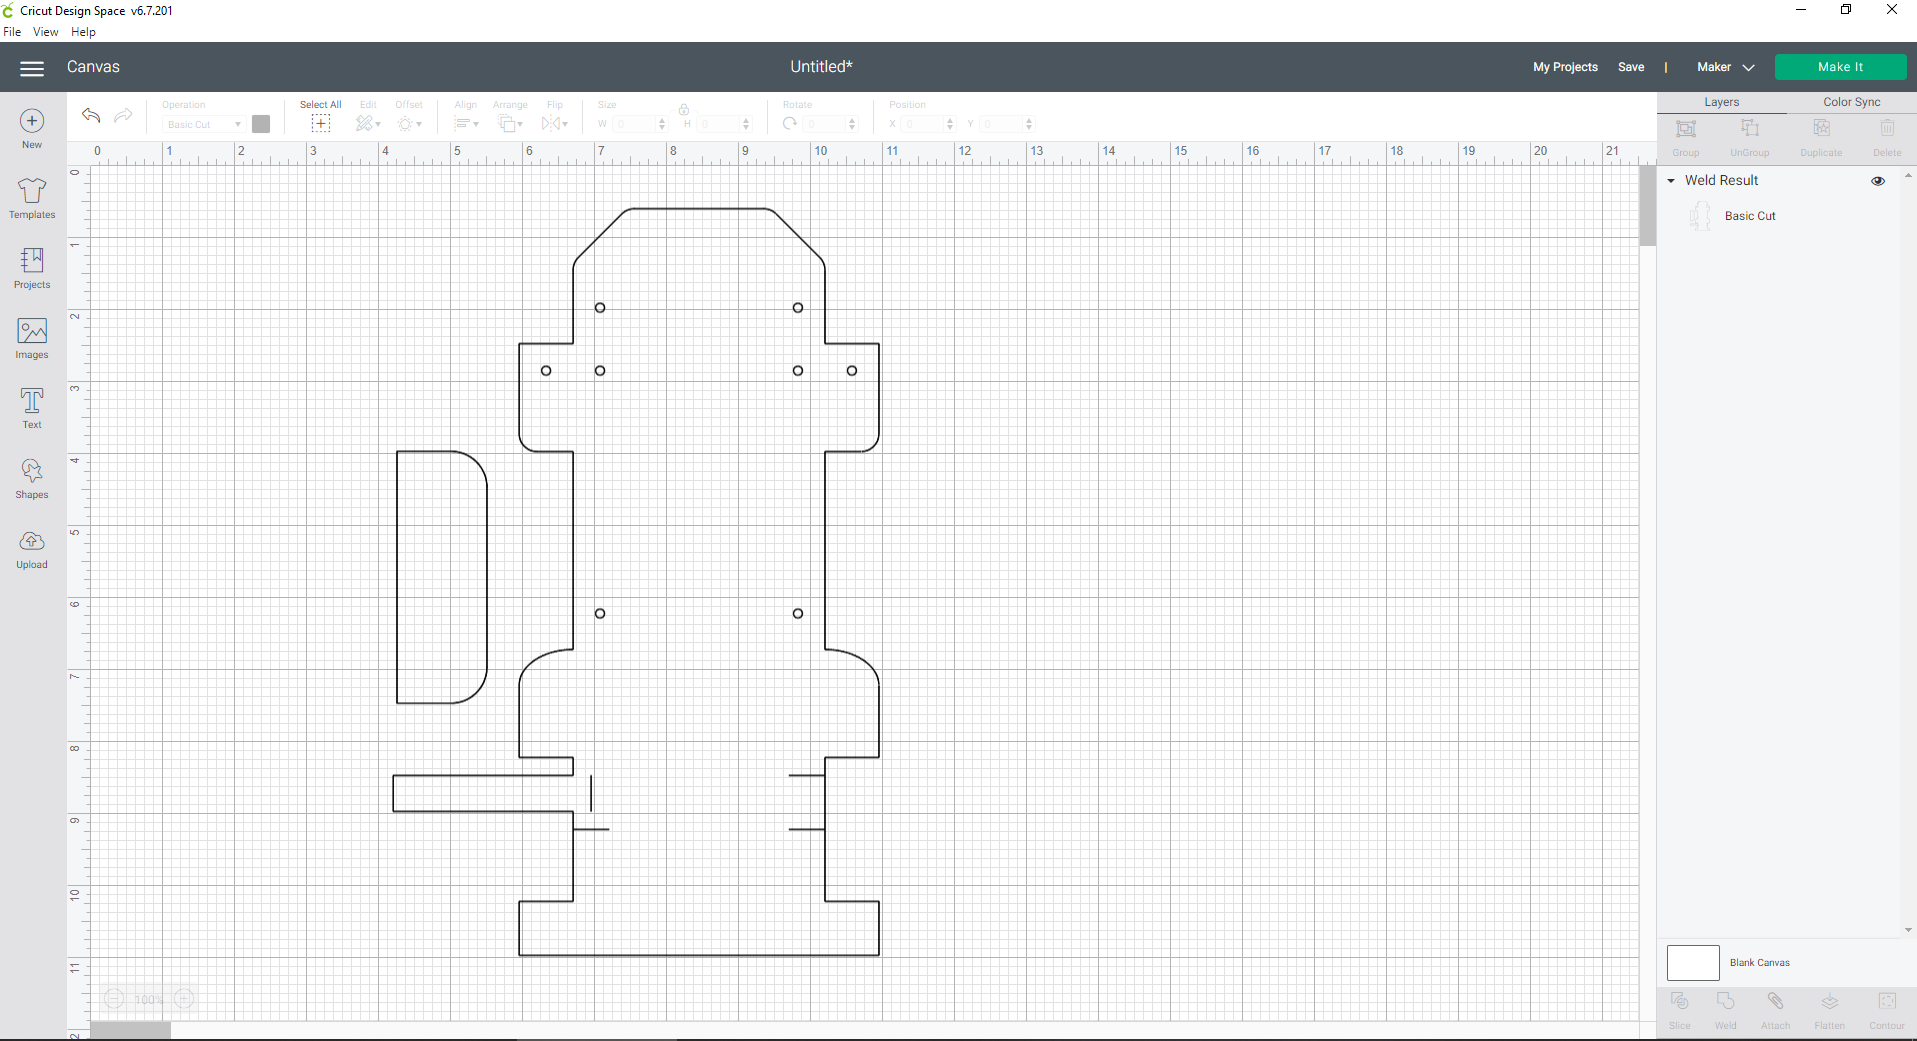Viewport: 1917px width, 1041px height.
Task: Open the Basic Cut operation dropdown
Action: pyautogui.click(x=202, y=124)
